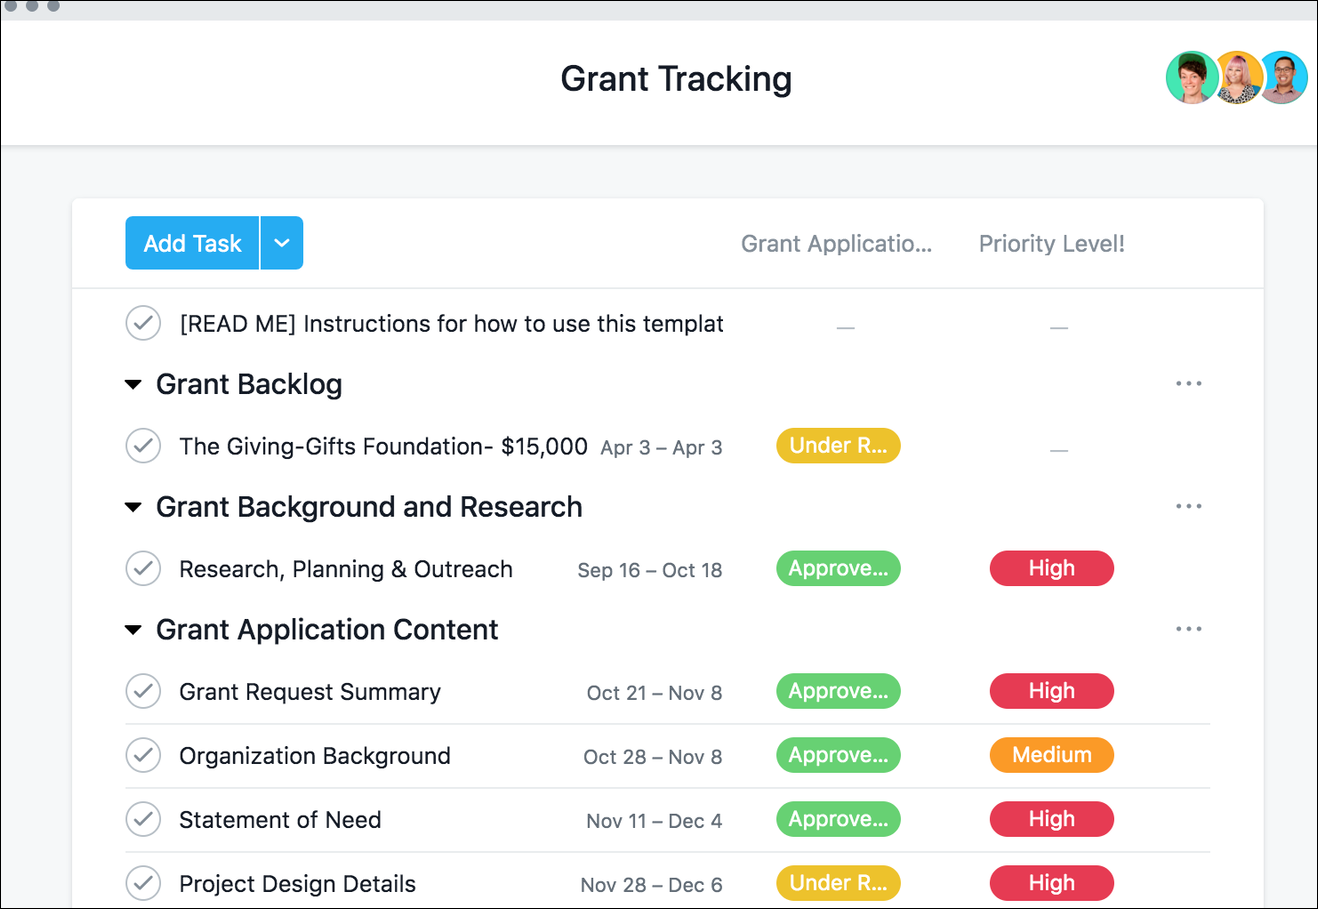Click the check circle on the [READ ME] task
This screenshot has height=909, width=1318.
tap(143, 323)
